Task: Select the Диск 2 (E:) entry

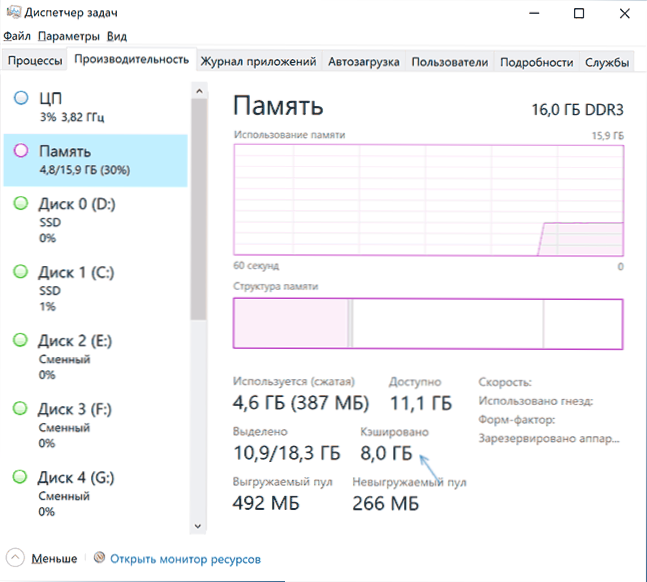Action: coord(95,357)
